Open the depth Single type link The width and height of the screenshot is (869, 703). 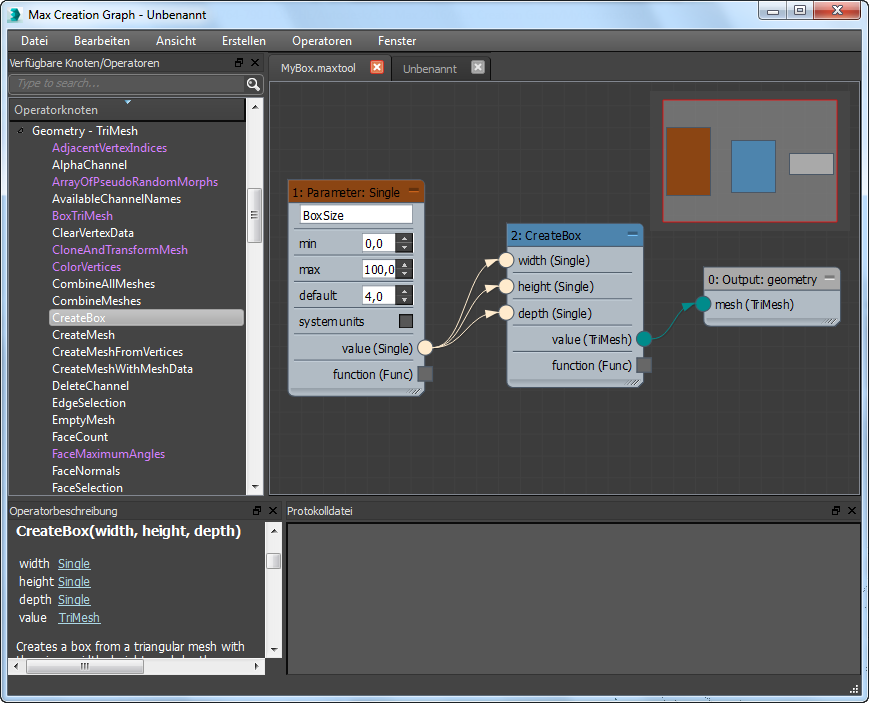[74, 600]
